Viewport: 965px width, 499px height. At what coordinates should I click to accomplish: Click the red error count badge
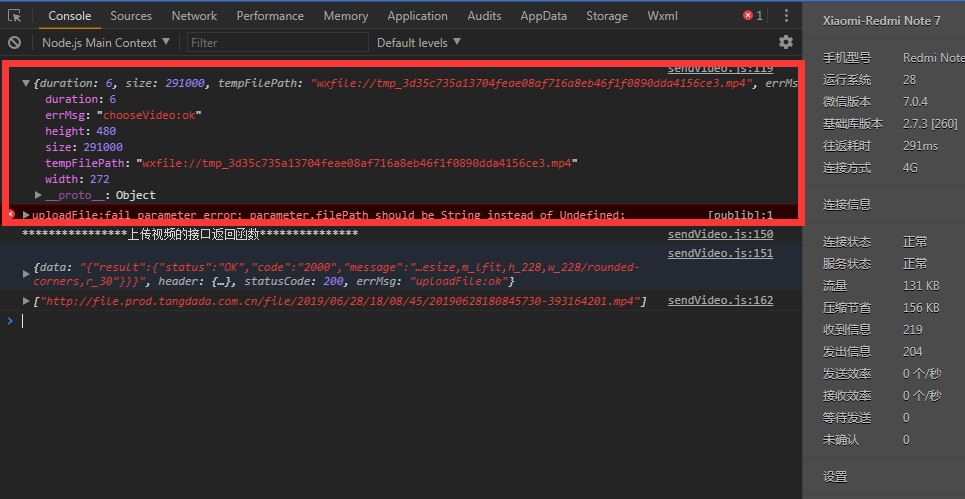tap(752, 16)
